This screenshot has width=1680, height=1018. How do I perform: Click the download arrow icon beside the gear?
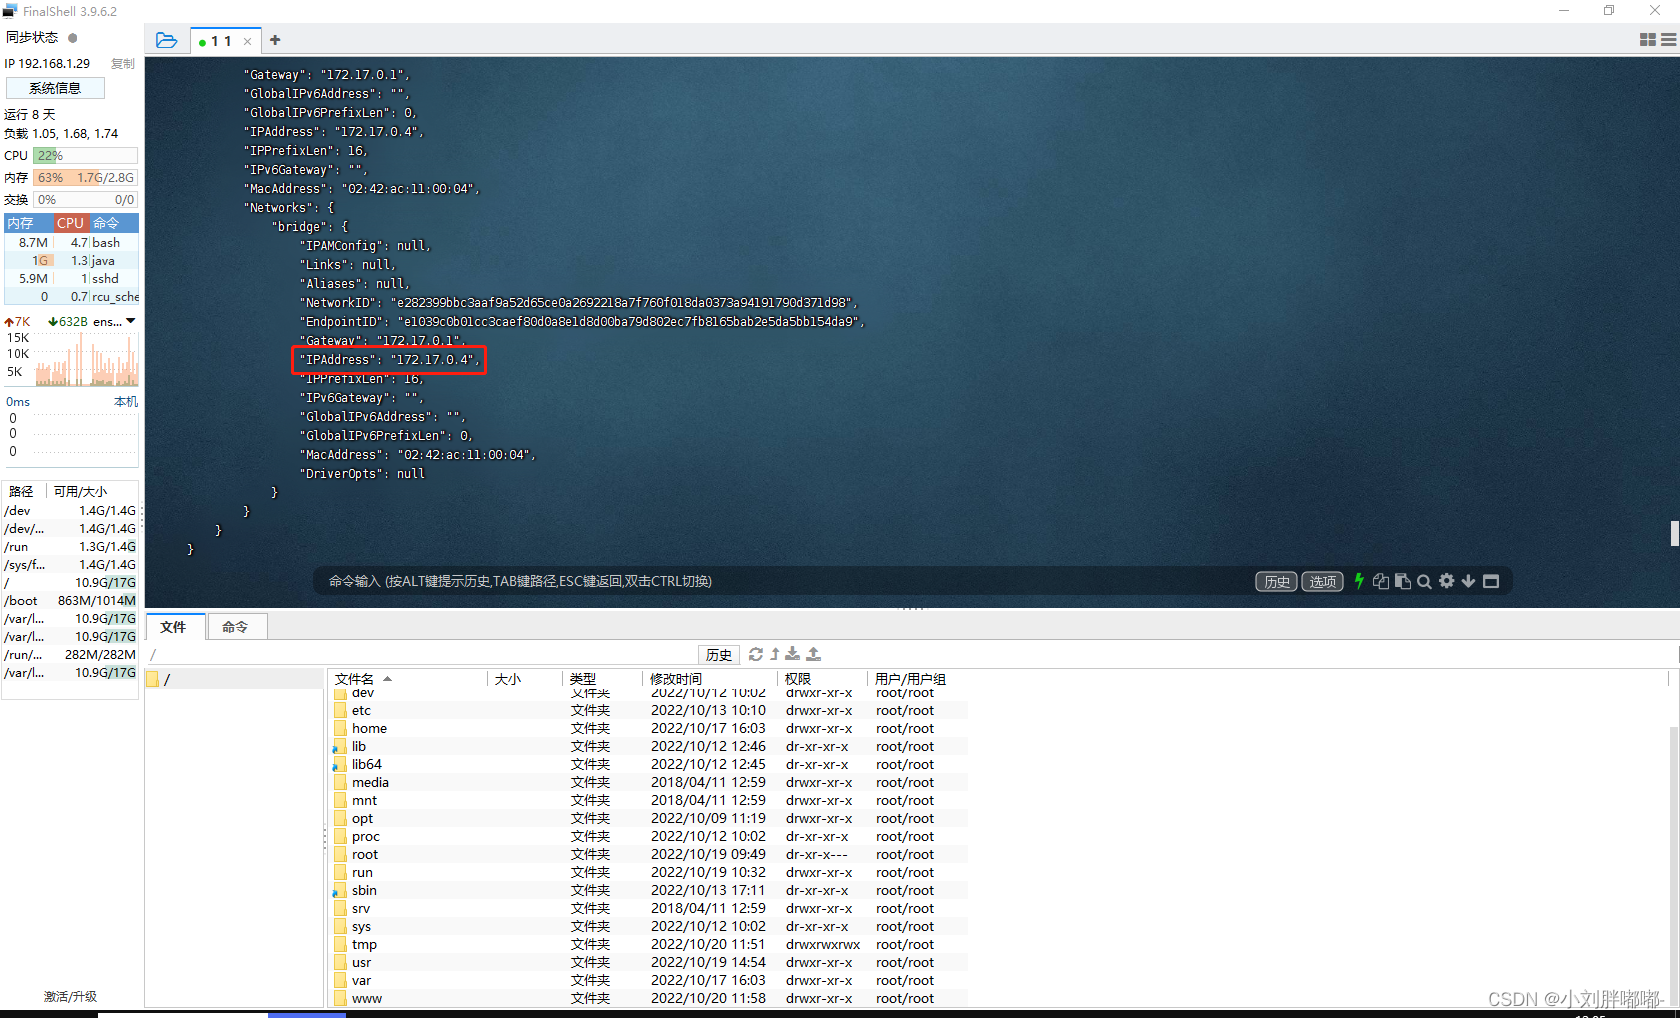coord(1467,581)
